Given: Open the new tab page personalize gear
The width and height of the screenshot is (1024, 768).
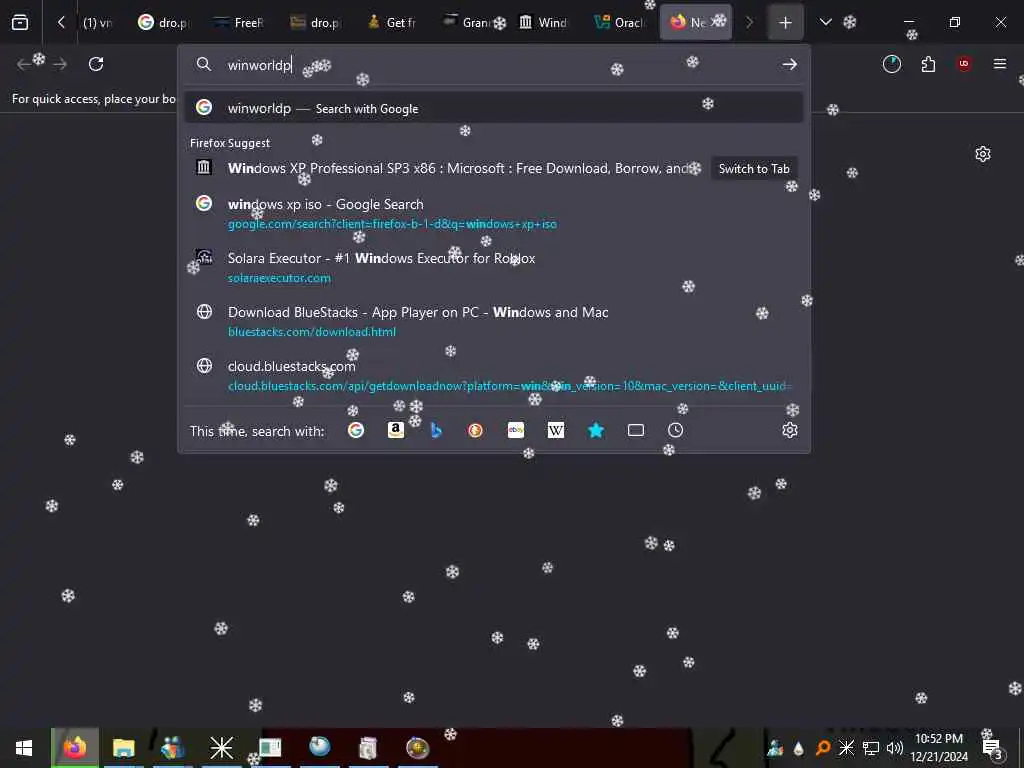Looking at the screenshot, I should pyautogui.click(x=983, y=154).
